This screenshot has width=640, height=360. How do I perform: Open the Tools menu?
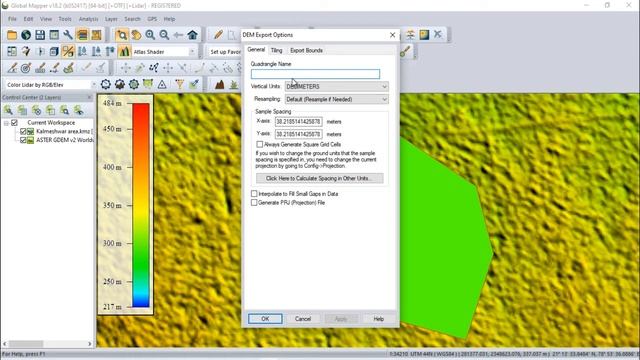[65, 19]
